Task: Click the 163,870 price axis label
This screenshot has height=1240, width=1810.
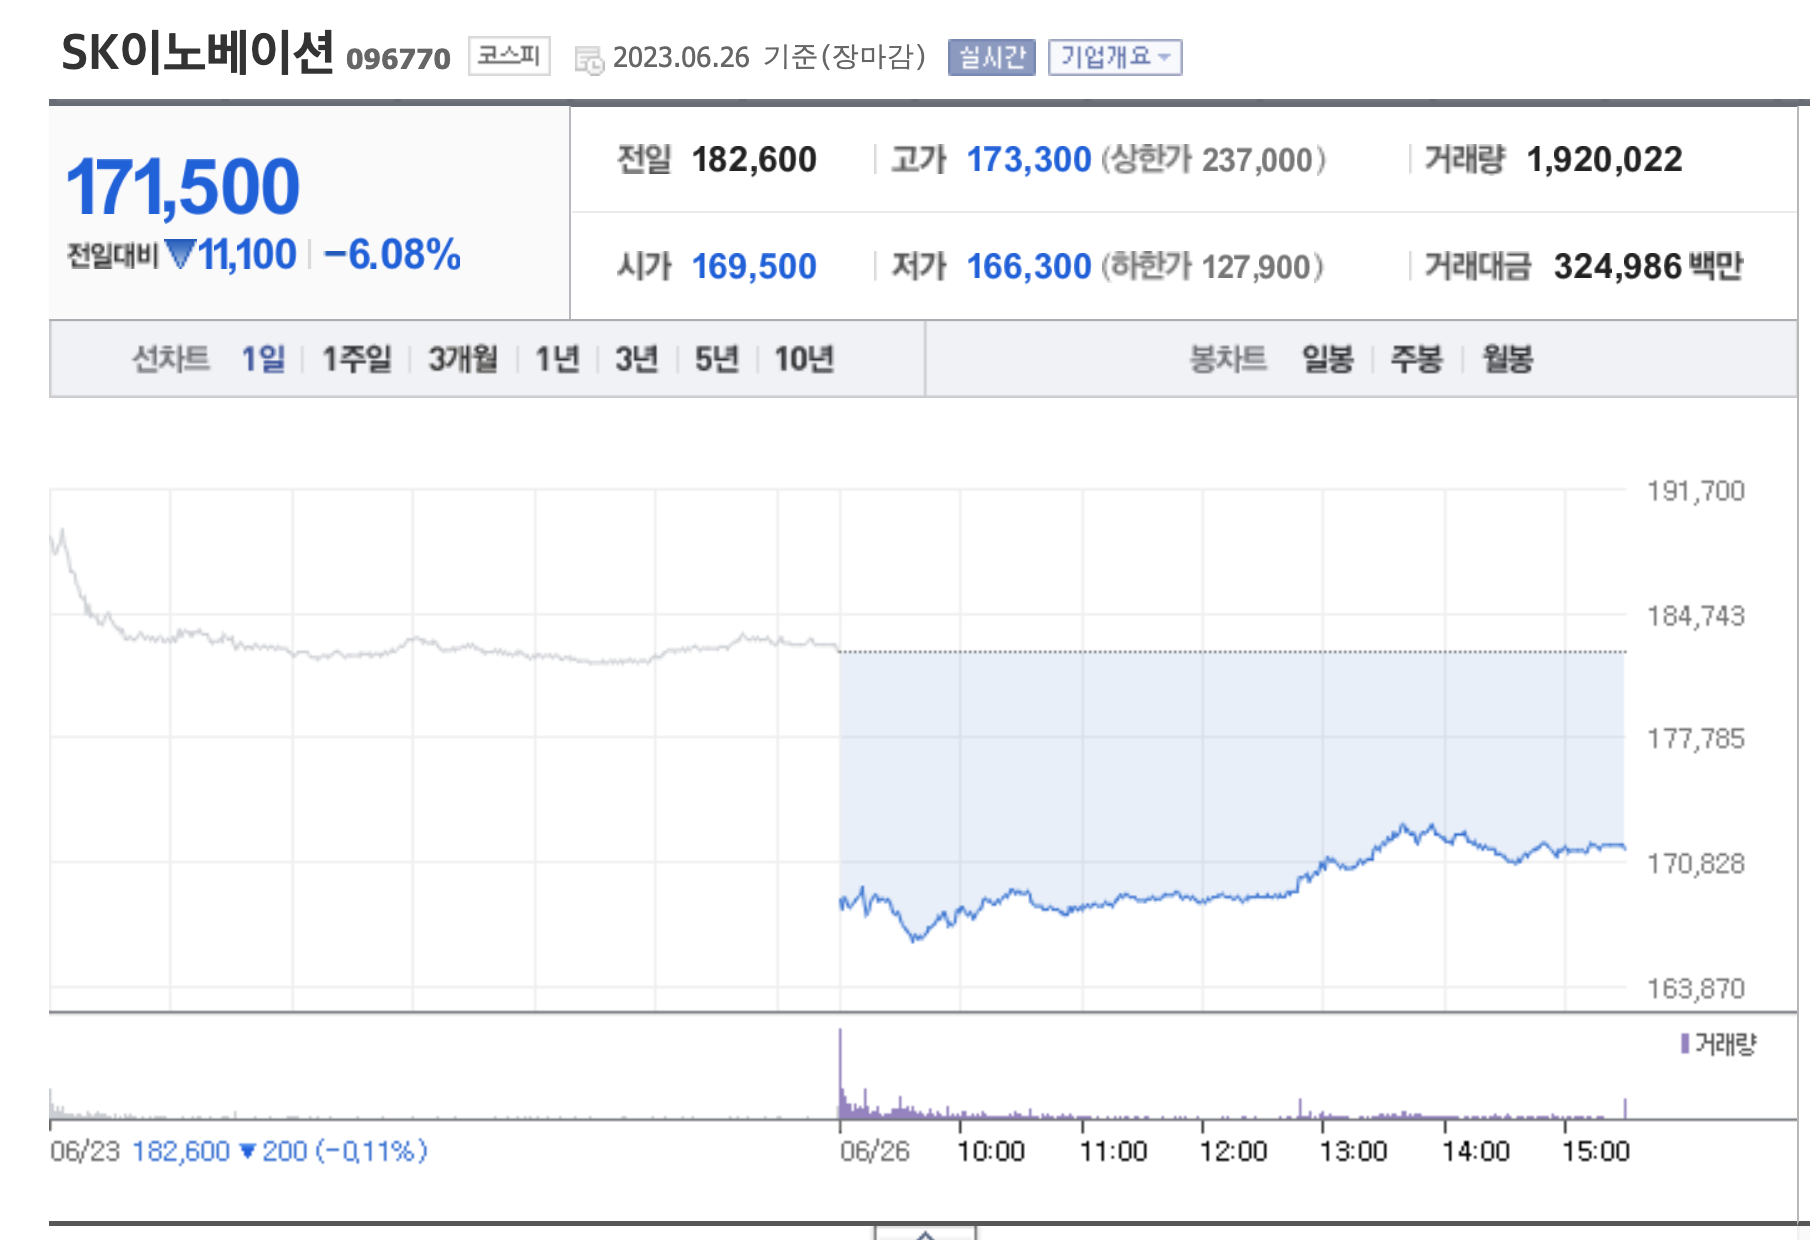Action: (1695, 989)
